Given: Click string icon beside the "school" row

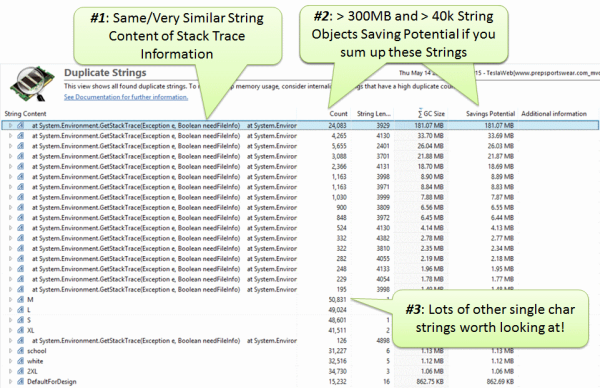Looking at the screenshot, I should [x=21, y=351].
